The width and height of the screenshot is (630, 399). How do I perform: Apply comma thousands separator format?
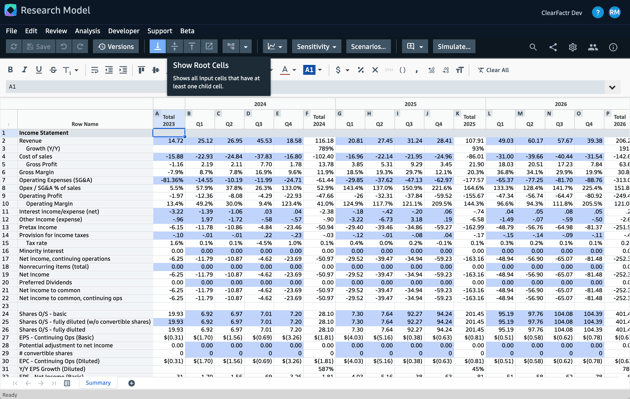click(x=416, y=70)
